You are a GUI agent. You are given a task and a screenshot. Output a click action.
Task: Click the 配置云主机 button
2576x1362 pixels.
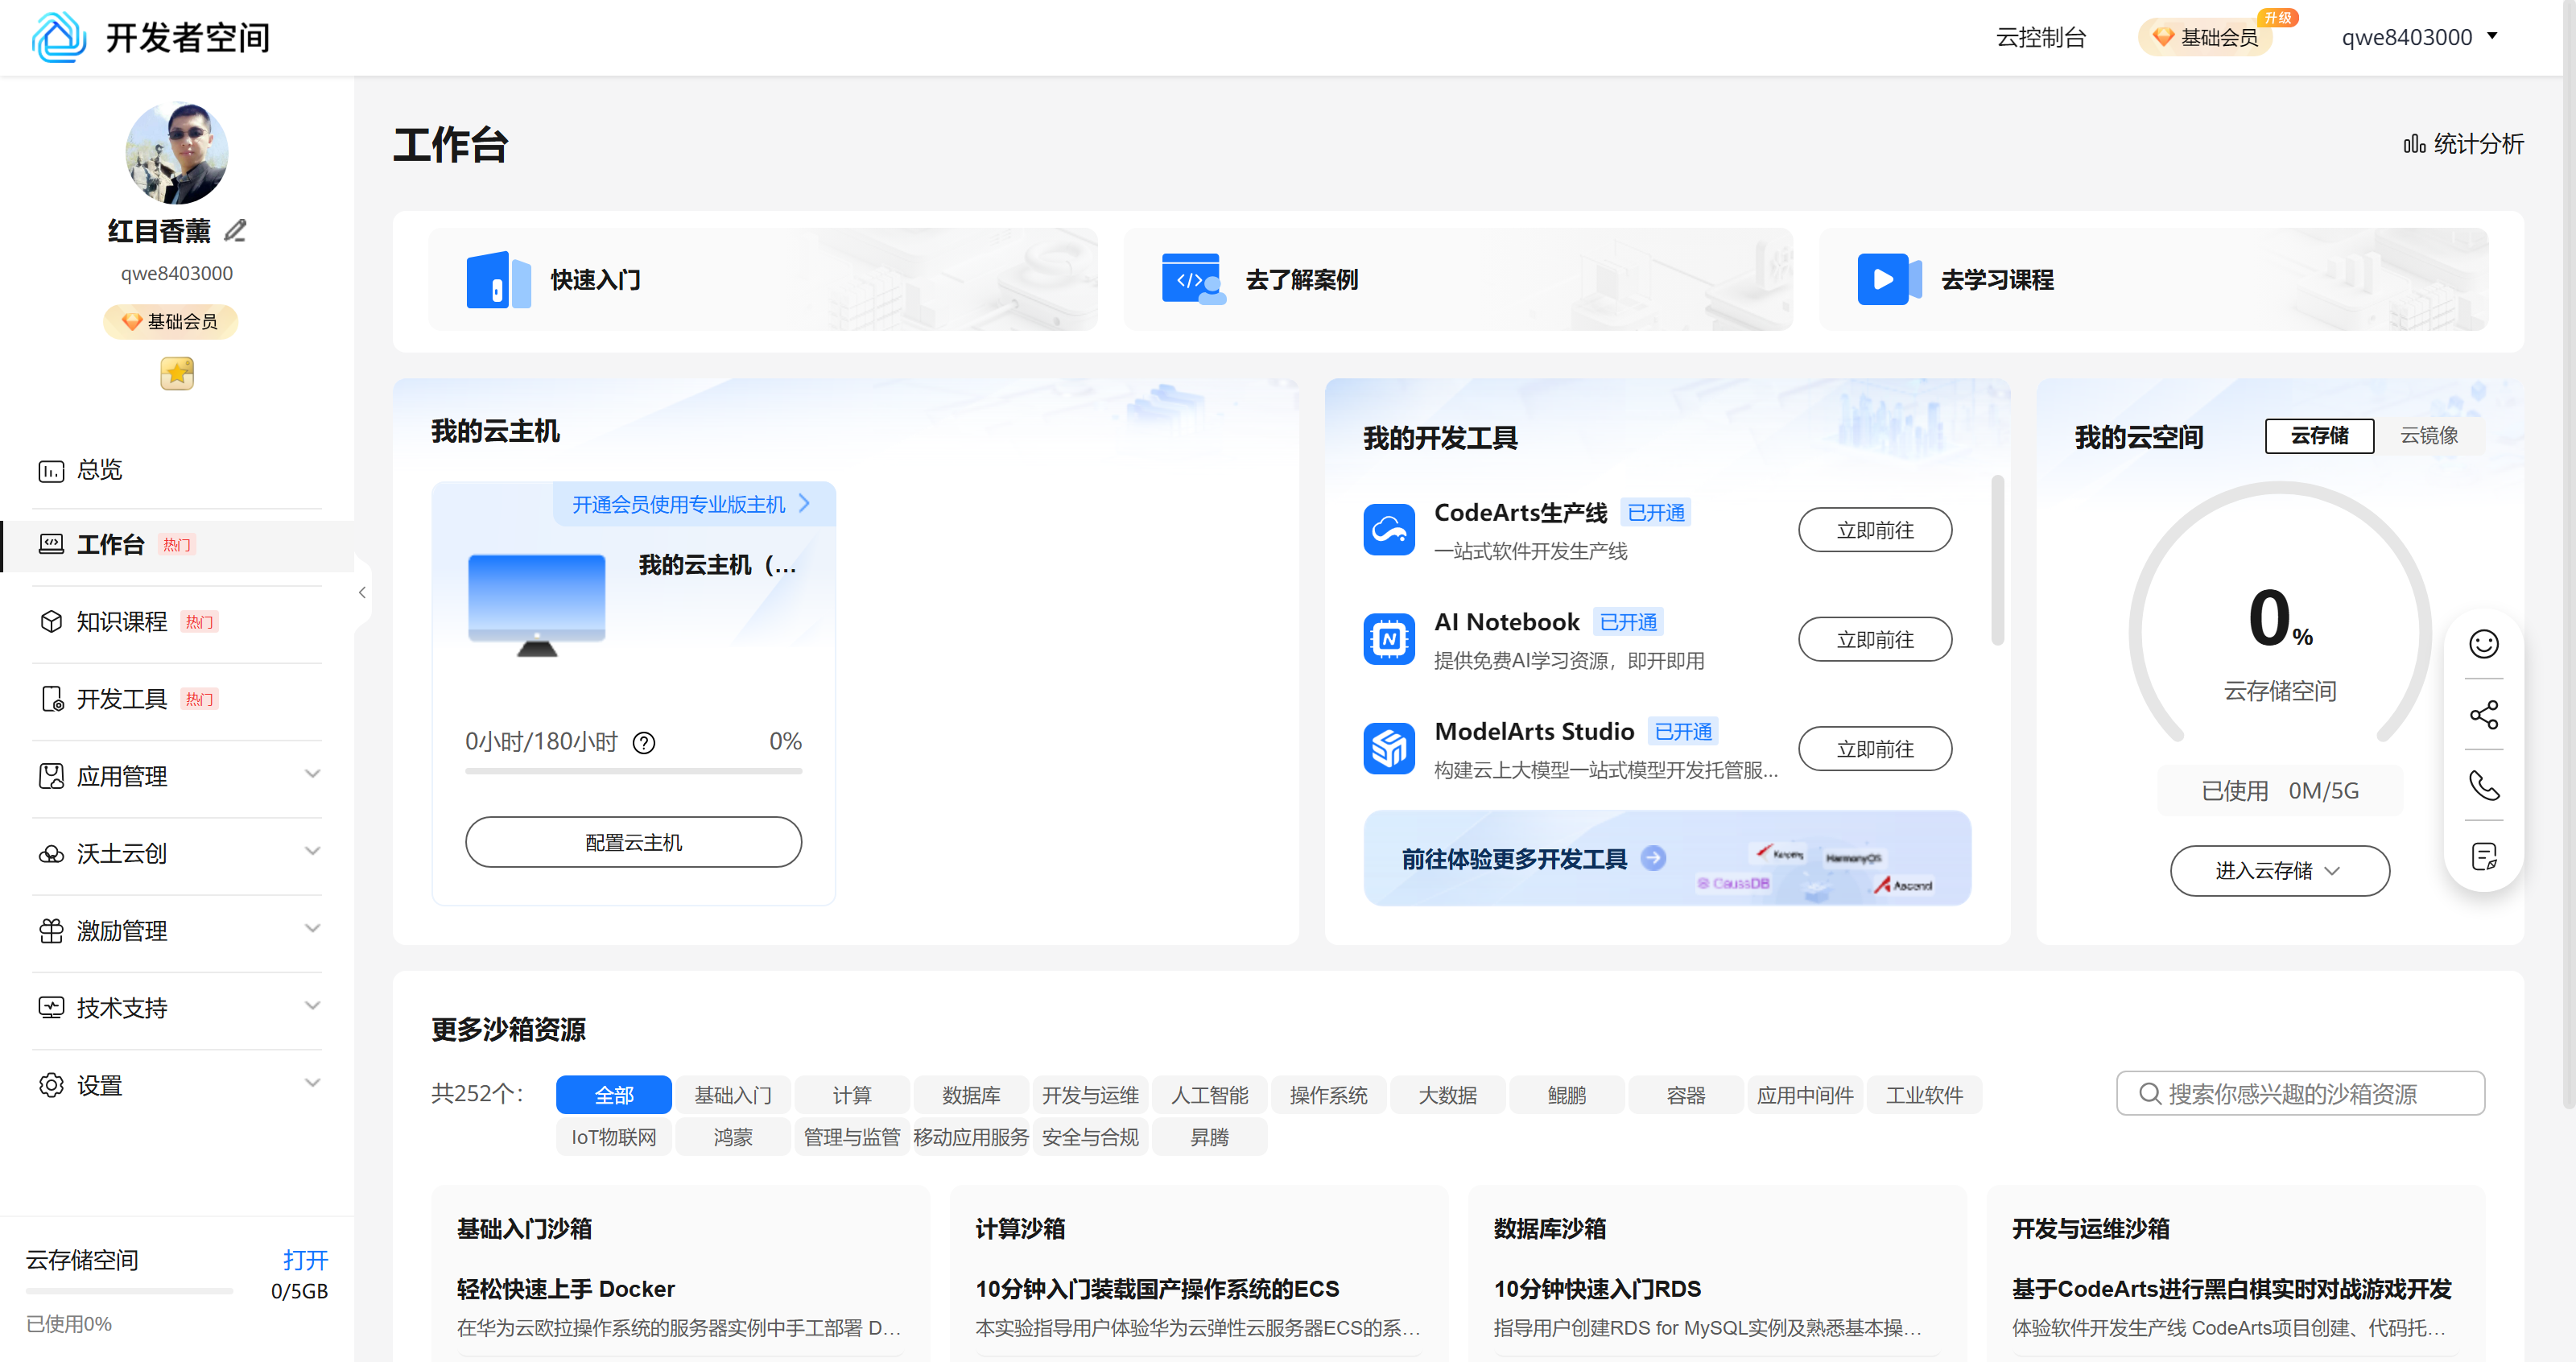click(x=633, y=843)
